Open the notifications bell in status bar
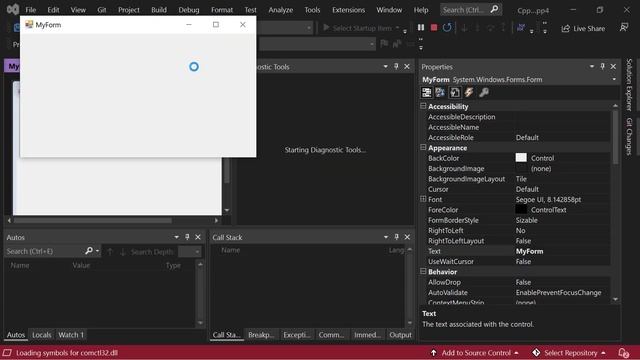640x360 pixels. [623, 353]
